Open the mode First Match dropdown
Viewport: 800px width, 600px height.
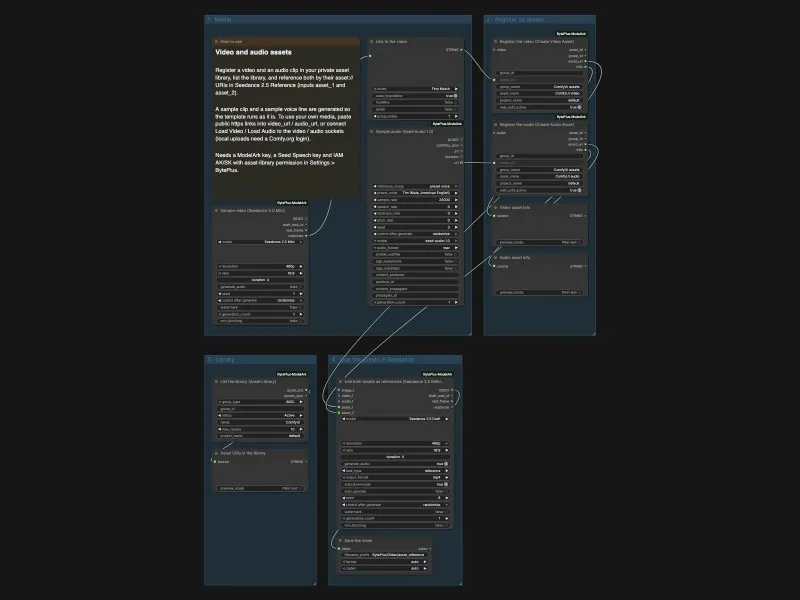[x=415, y=89]
